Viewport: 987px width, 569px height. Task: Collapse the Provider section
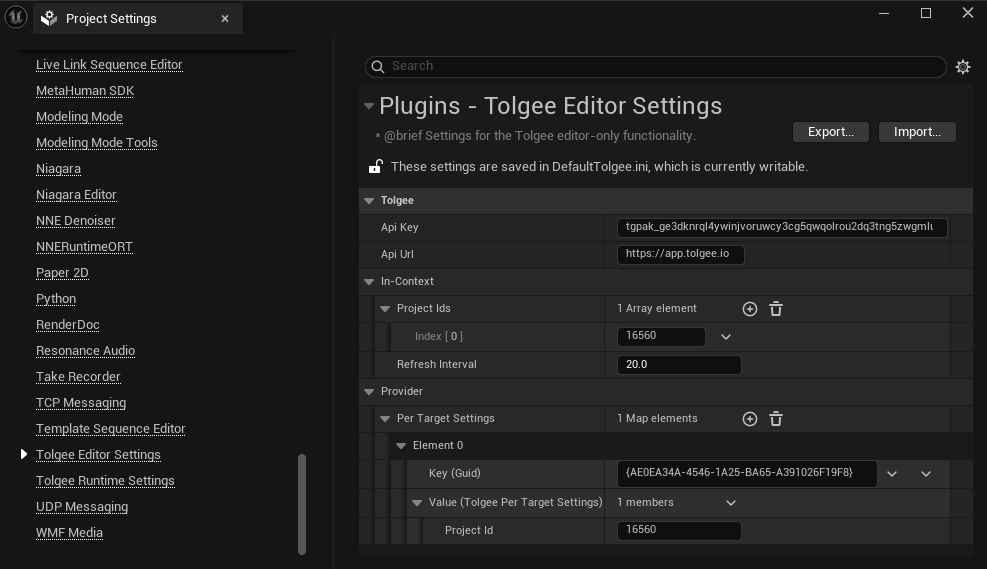click(x=368, y=392)
